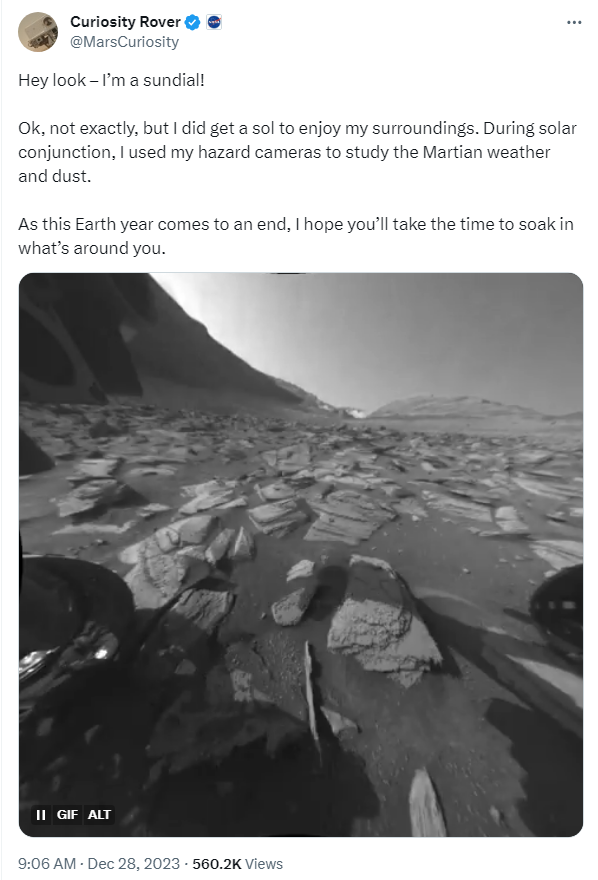Click the 560.2K Views count

tap(237, 864)
